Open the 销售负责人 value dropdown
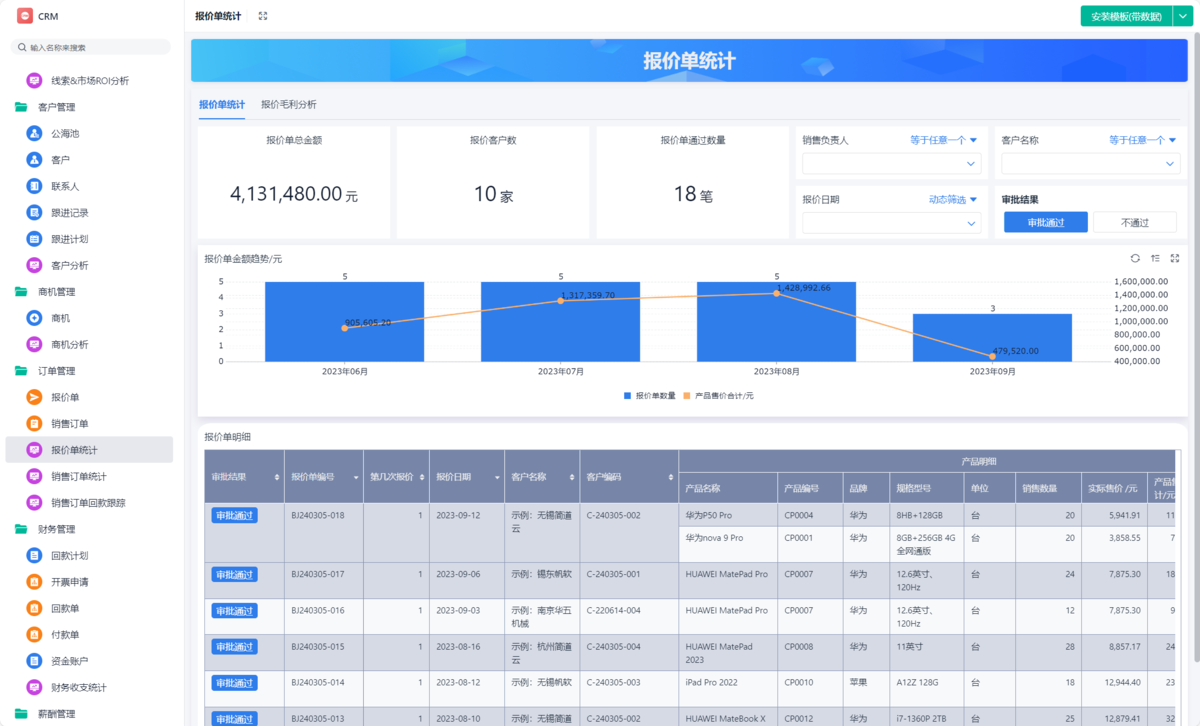This screenshot has height=726, width=1200. coord(892,164)
